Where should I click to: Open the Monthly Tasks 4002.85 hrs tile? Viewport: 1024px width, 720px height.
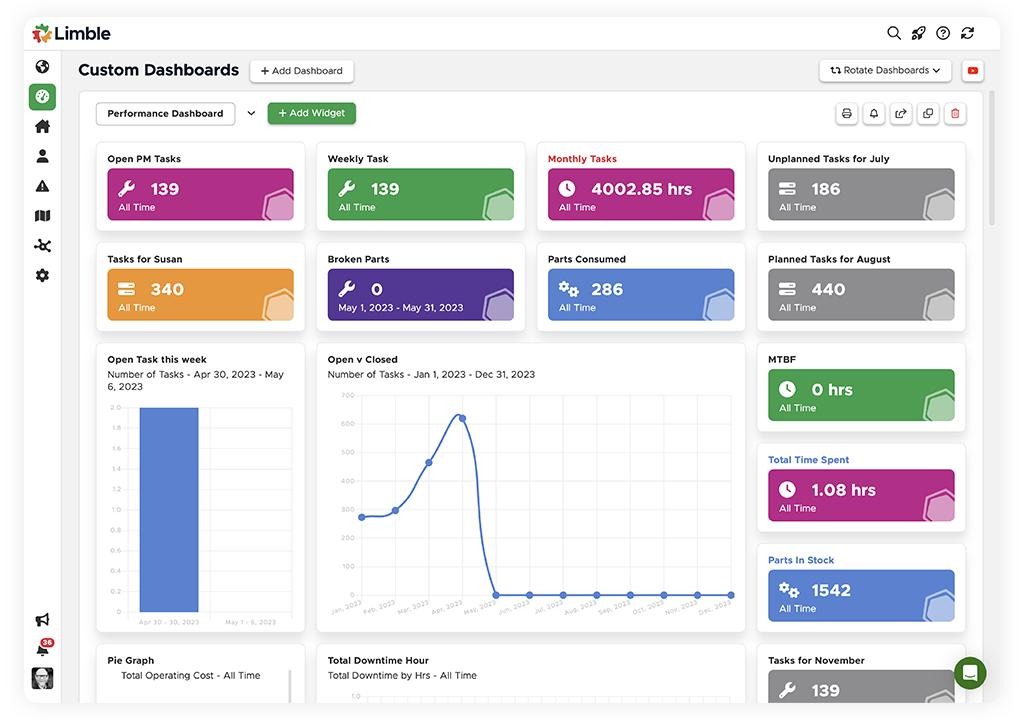(x=641, y=194)
